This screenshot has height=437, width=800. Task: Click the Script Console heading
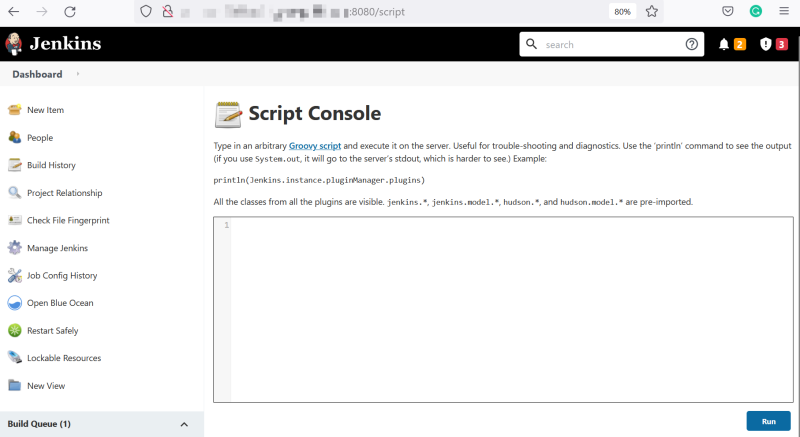(315, 113)
